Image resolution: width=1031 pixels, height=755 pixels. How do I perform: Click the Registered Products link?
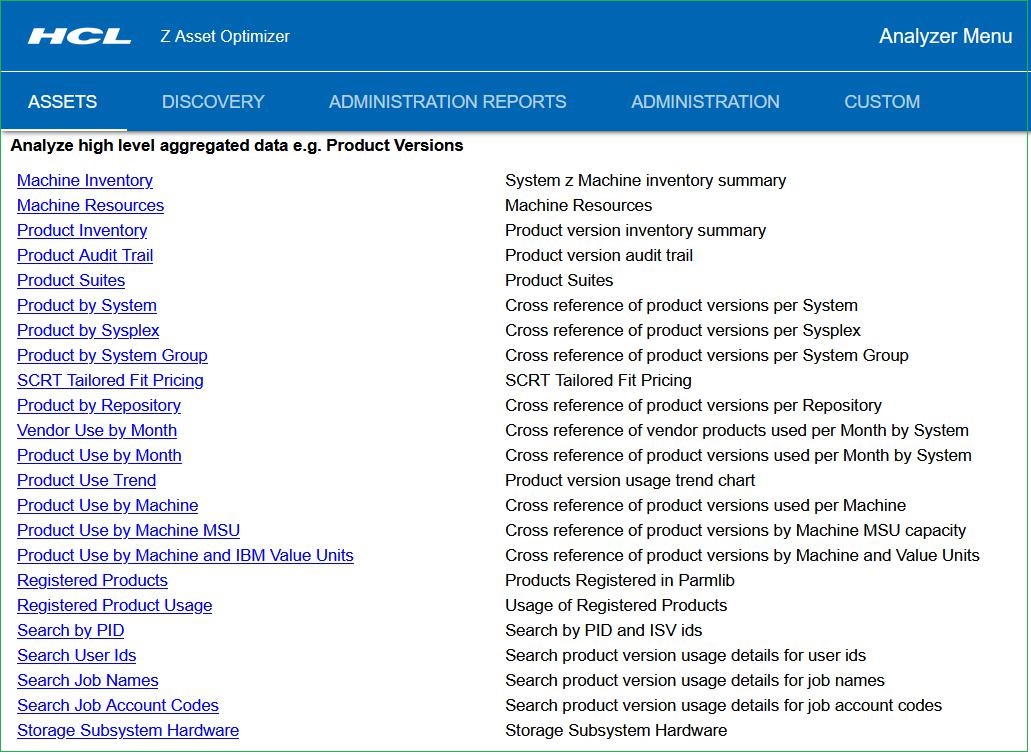pyautogui.click(x=92, y=581)
